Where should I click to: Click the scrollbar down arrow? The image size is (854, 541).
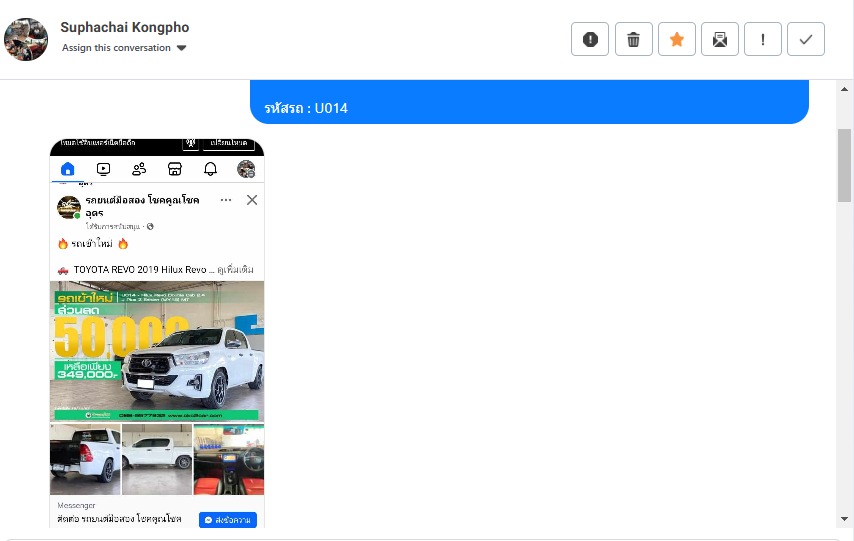(844, 519)
